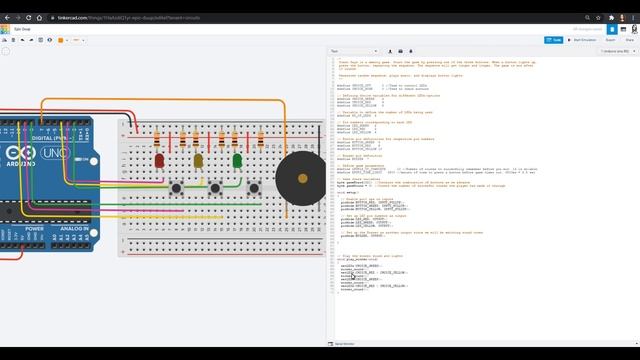Screen dimensions: 640x360
Task: Click the orange wire color swatch
Action: (61, 40)
